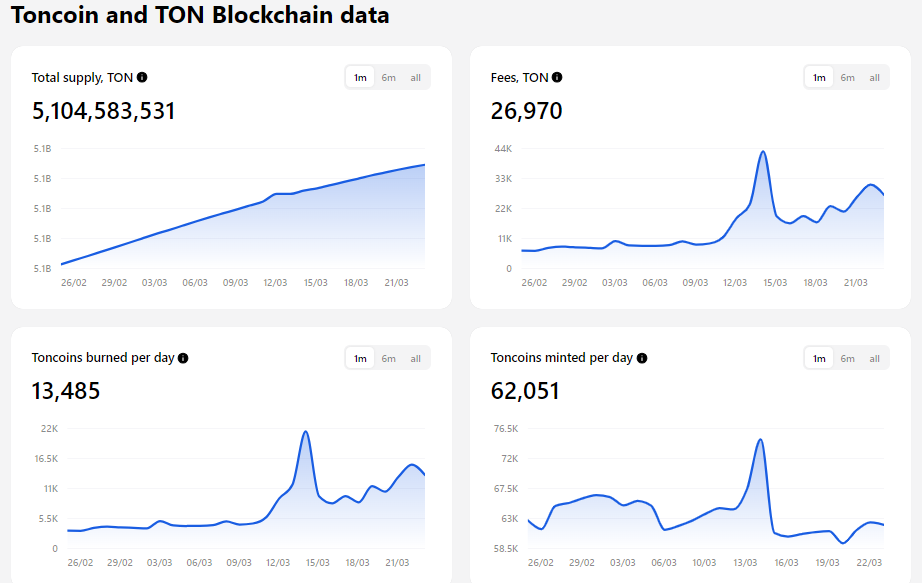Select 6m range on Toncoins burned chart
Viewport: 922px width, 583px height.
388,357
